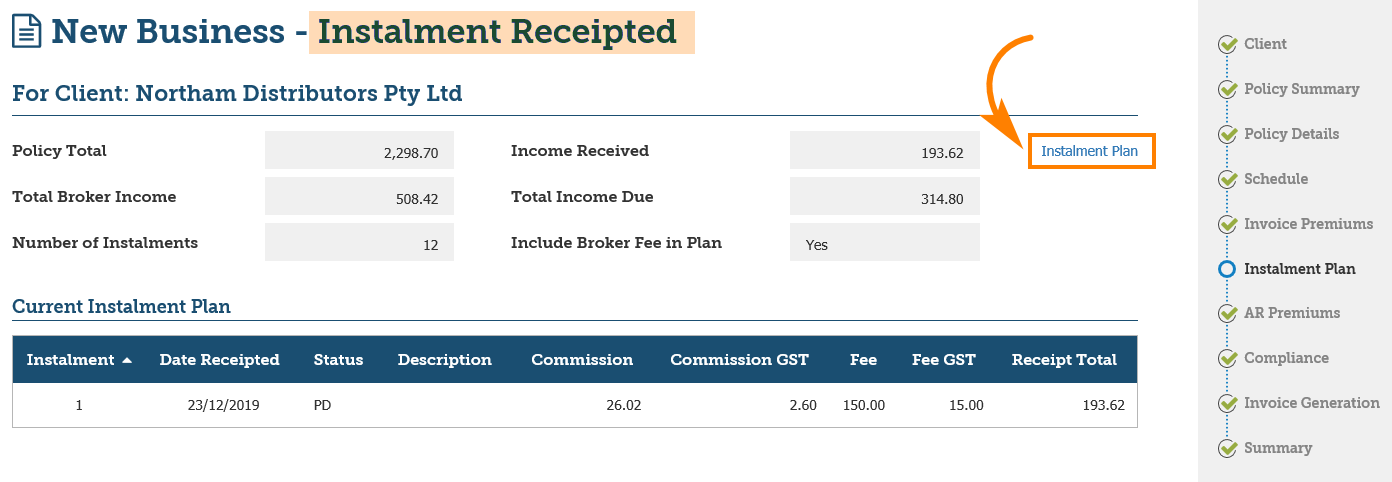Screen dimensions: 1392x482
Task: Click the Receipt Total column header
Action: [1064, 360]
